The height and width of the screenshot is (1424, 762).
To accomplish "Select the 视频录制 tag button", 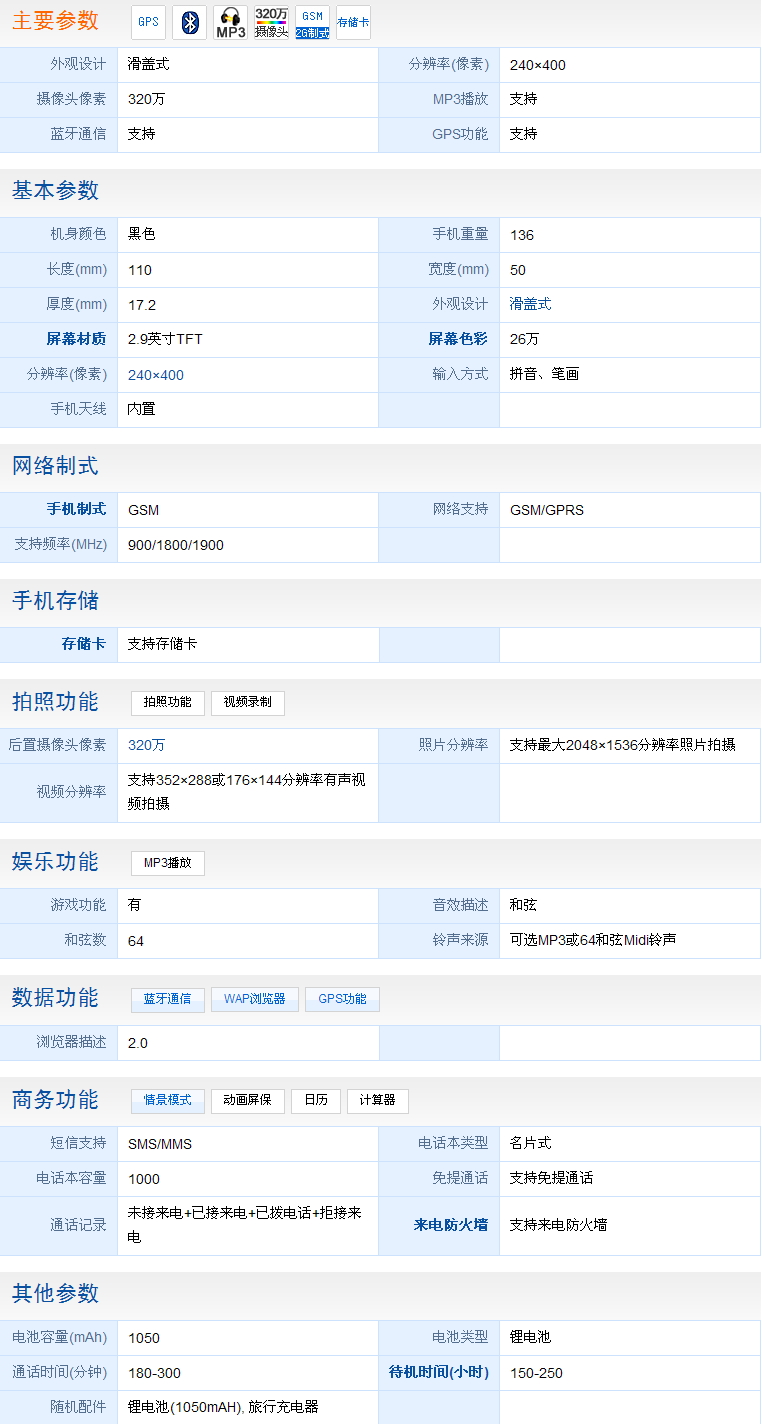I will click(x=247, y=702).
